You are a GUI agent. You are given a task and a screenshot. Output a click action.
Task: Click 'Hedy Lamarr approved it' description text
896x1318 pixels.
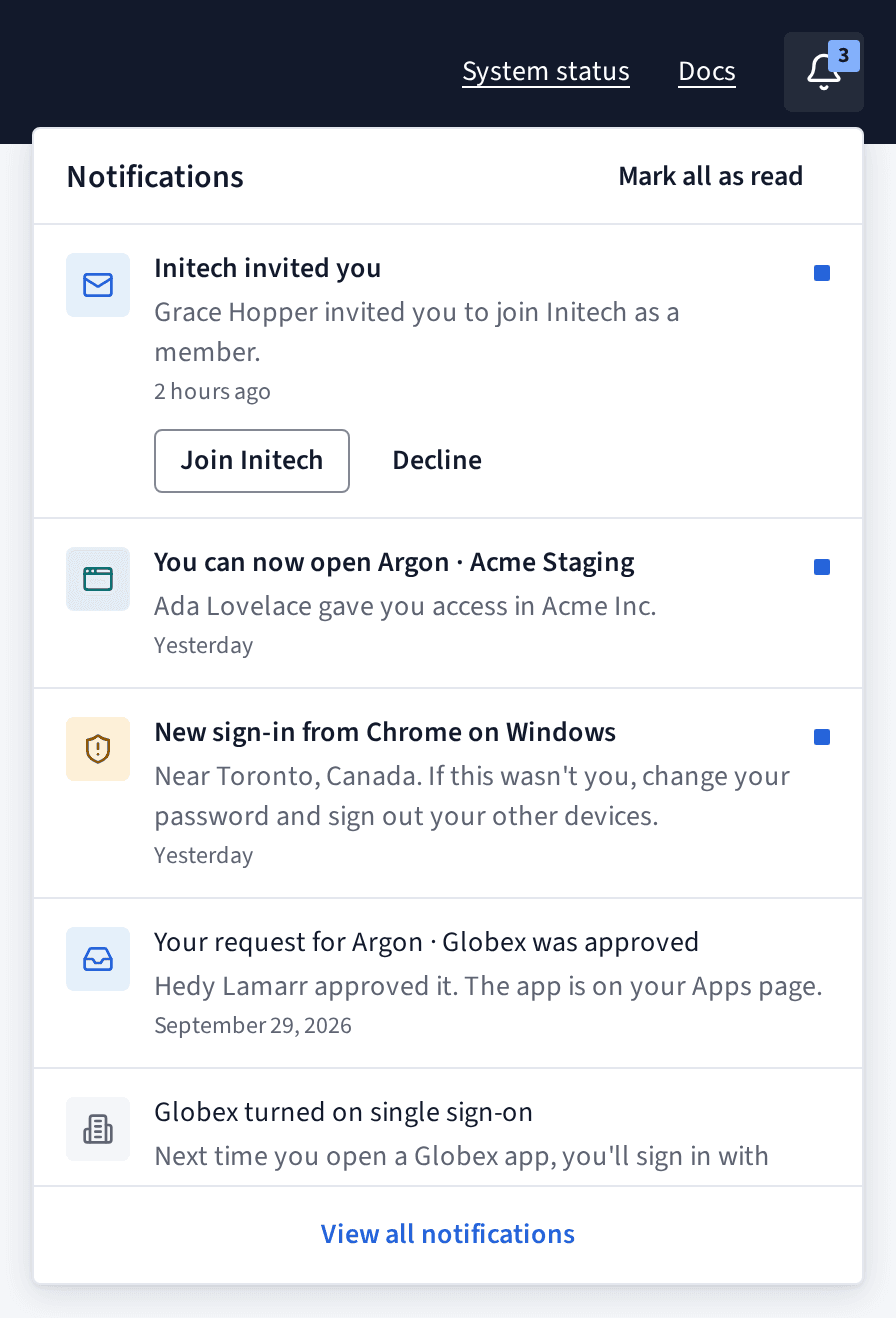point(488,987)
